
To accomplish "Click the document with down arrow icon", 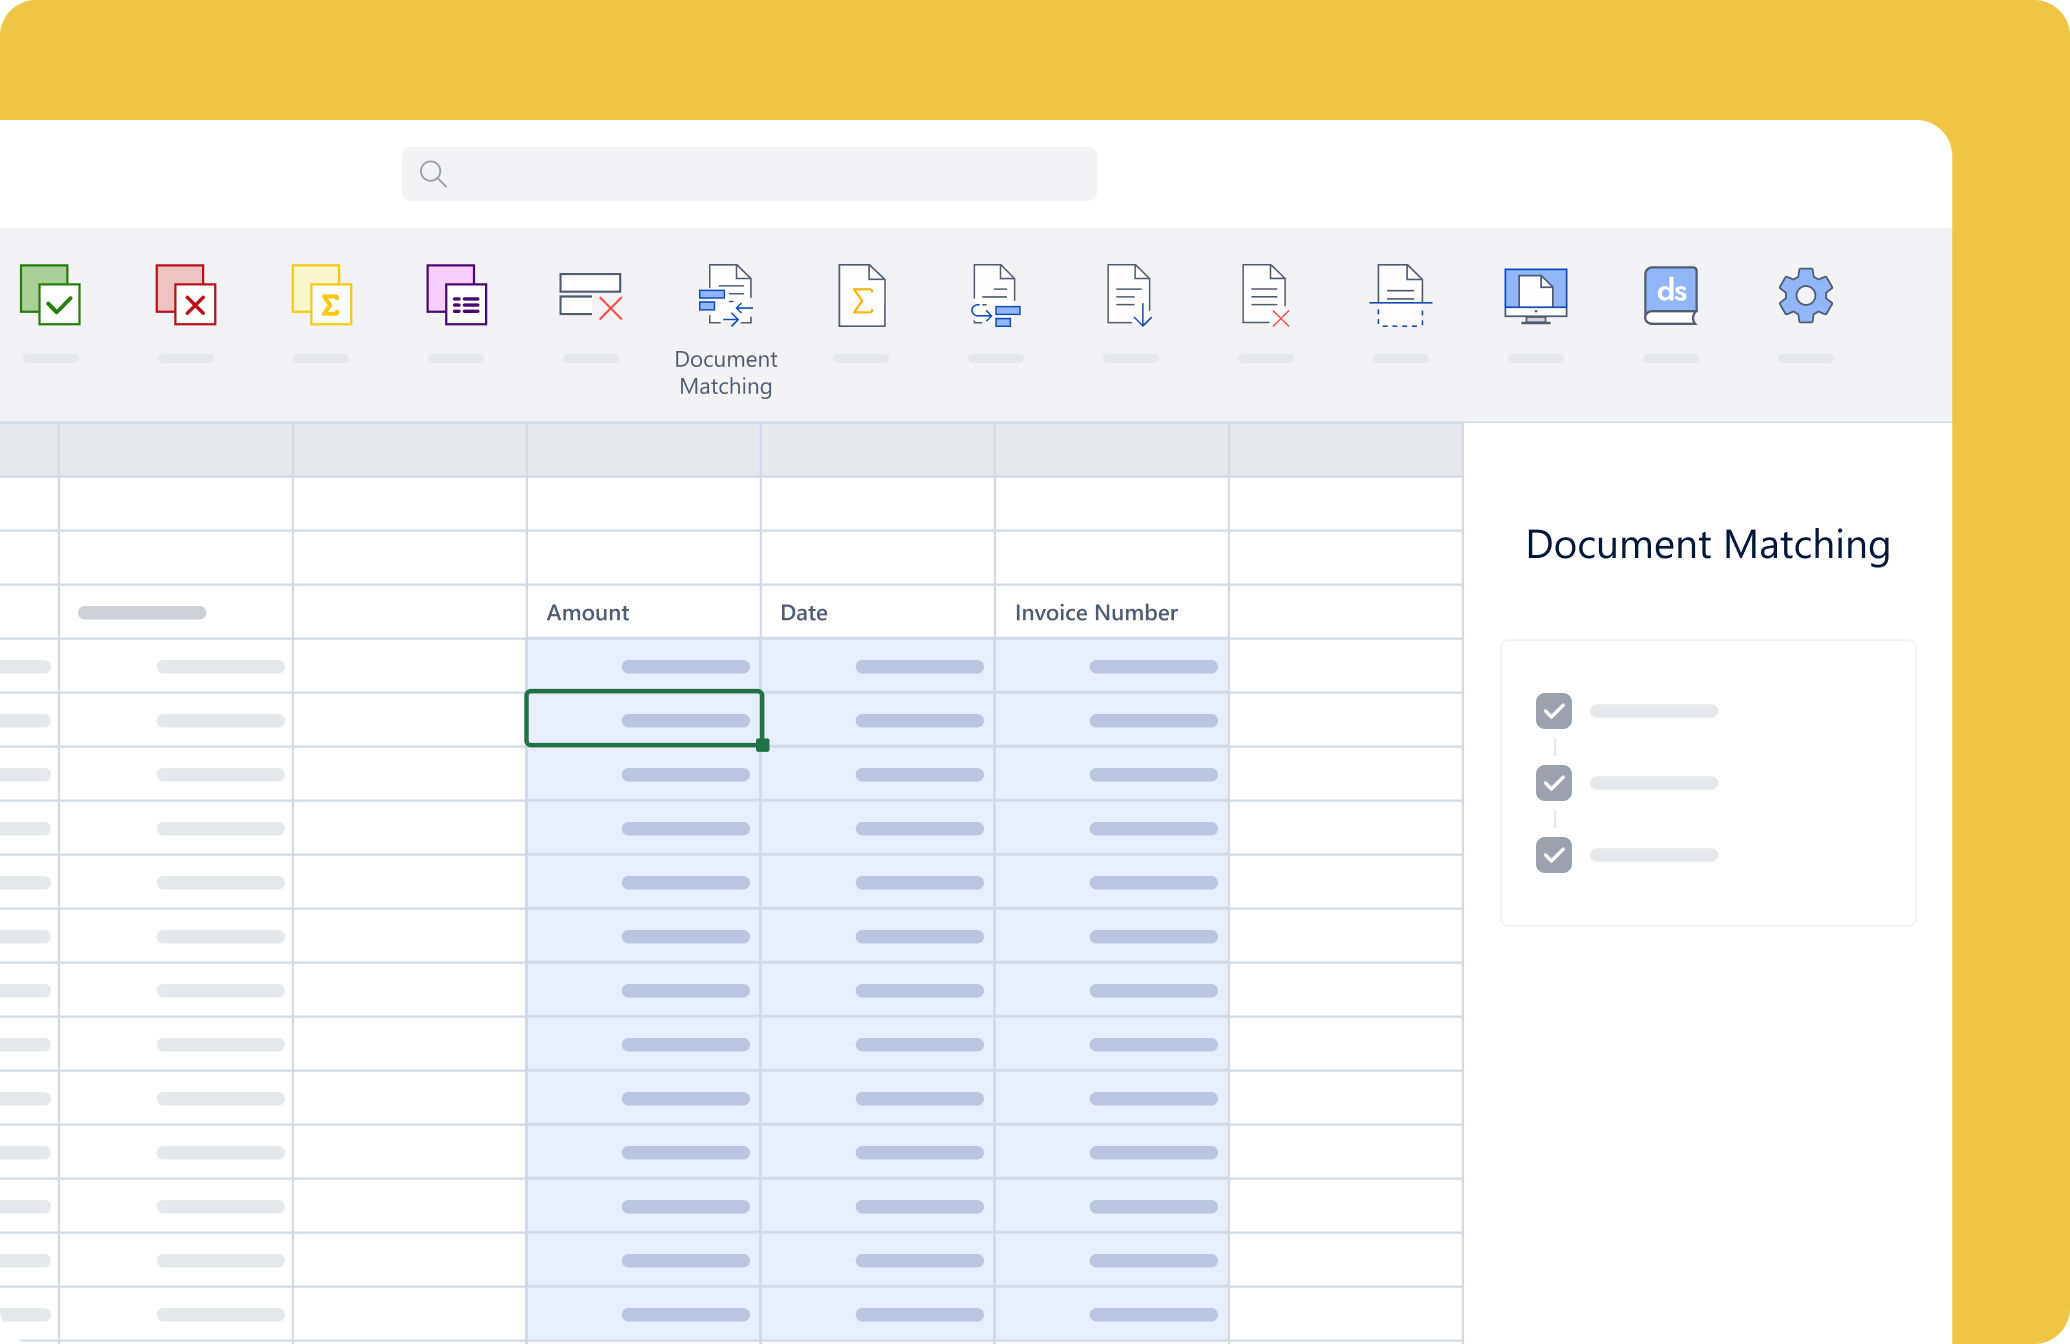I will (x=1130, y=296).
